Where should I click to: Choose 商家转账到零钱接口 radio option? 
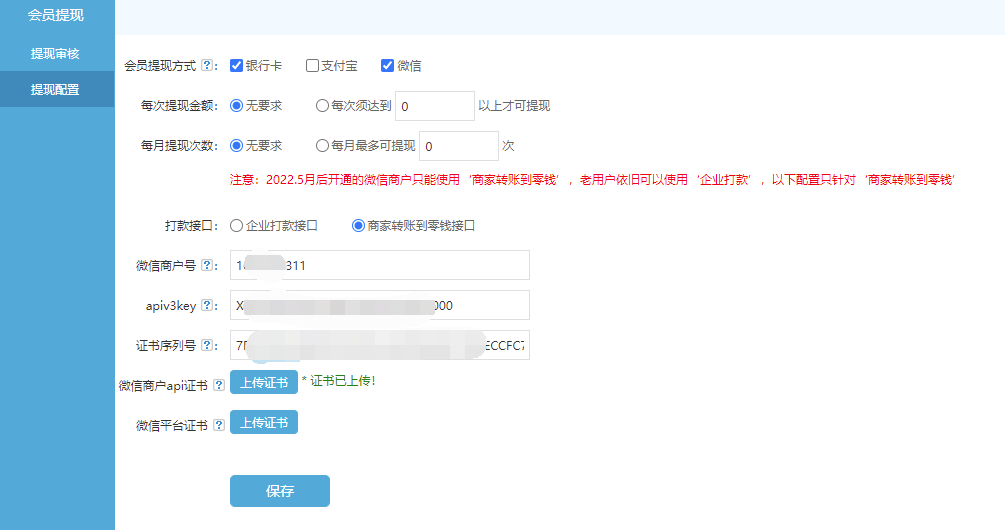pyautogui.click(x=358, y=226)
